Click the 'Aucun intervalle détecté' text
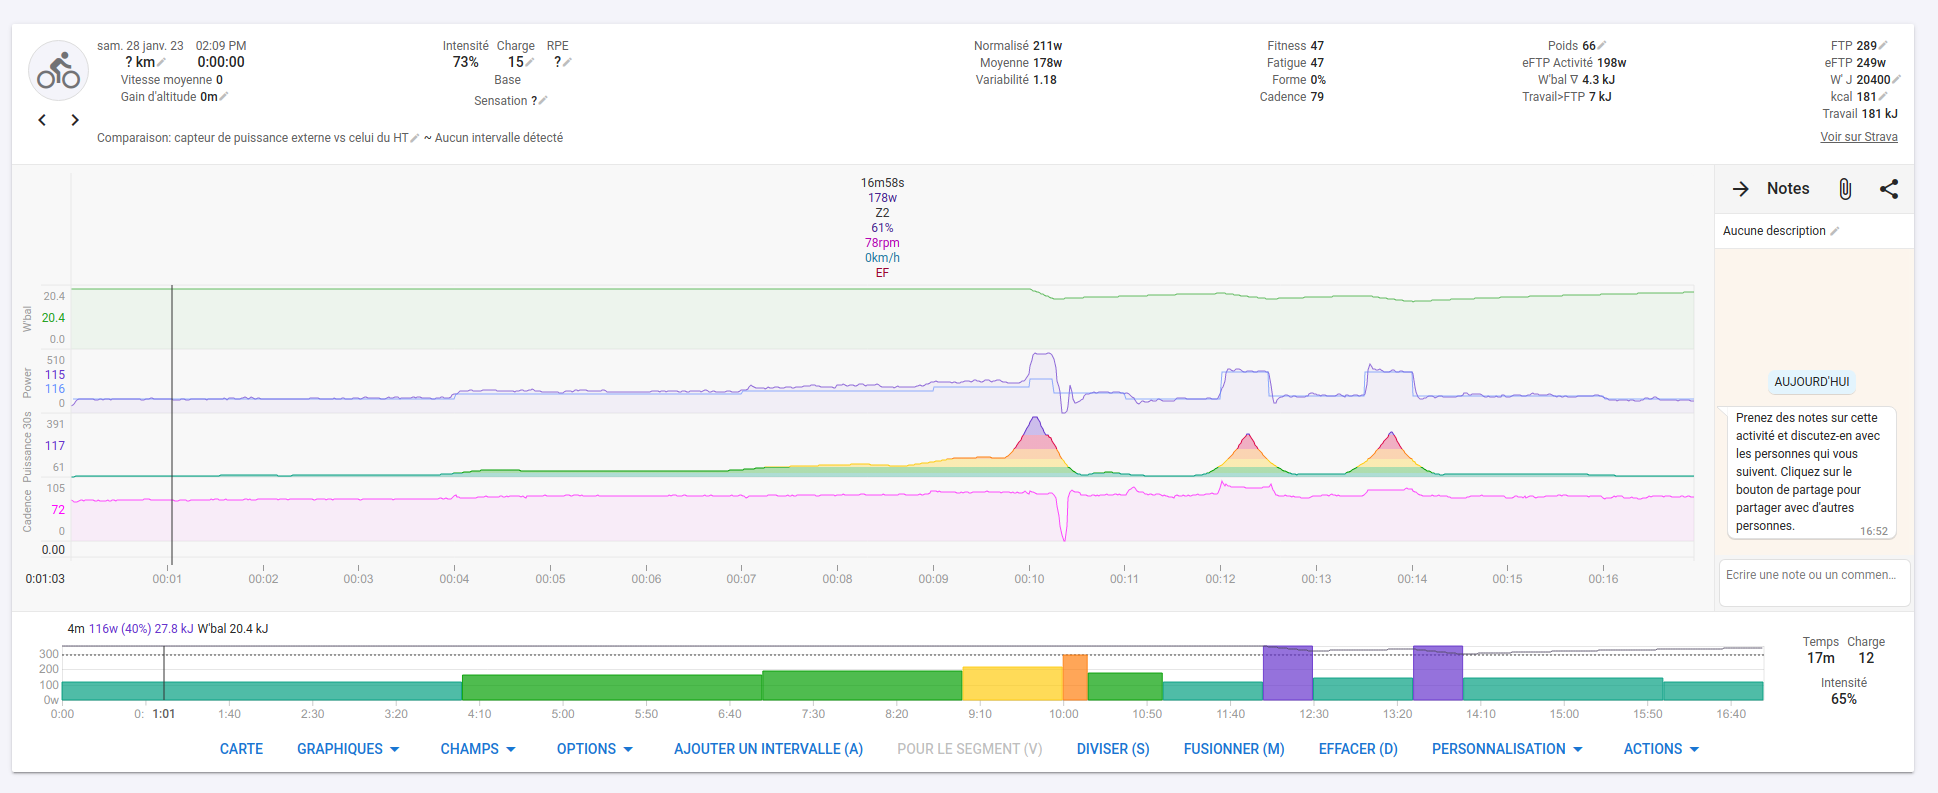This screenshot has width=1938, height=793. tap(499, 138)
